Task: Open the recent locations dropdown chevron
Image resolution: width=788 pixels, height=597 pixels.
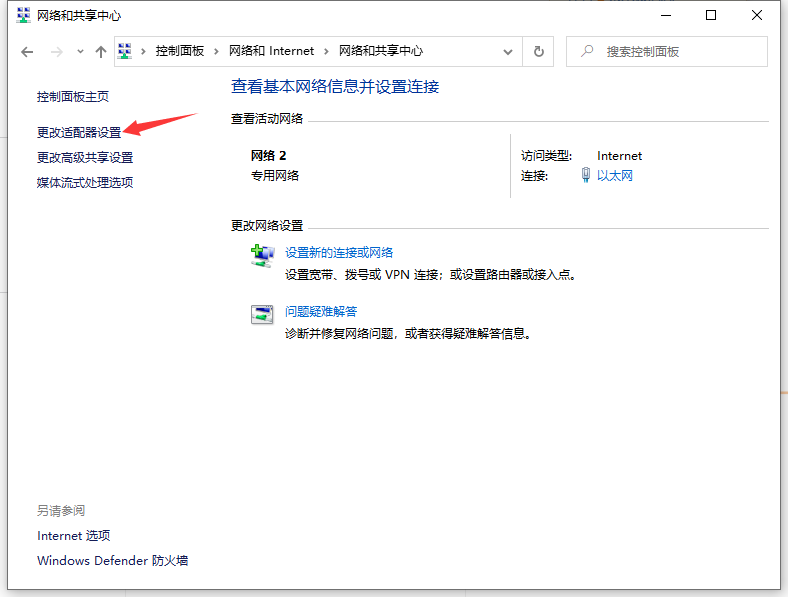Action: tap(80, 51)
